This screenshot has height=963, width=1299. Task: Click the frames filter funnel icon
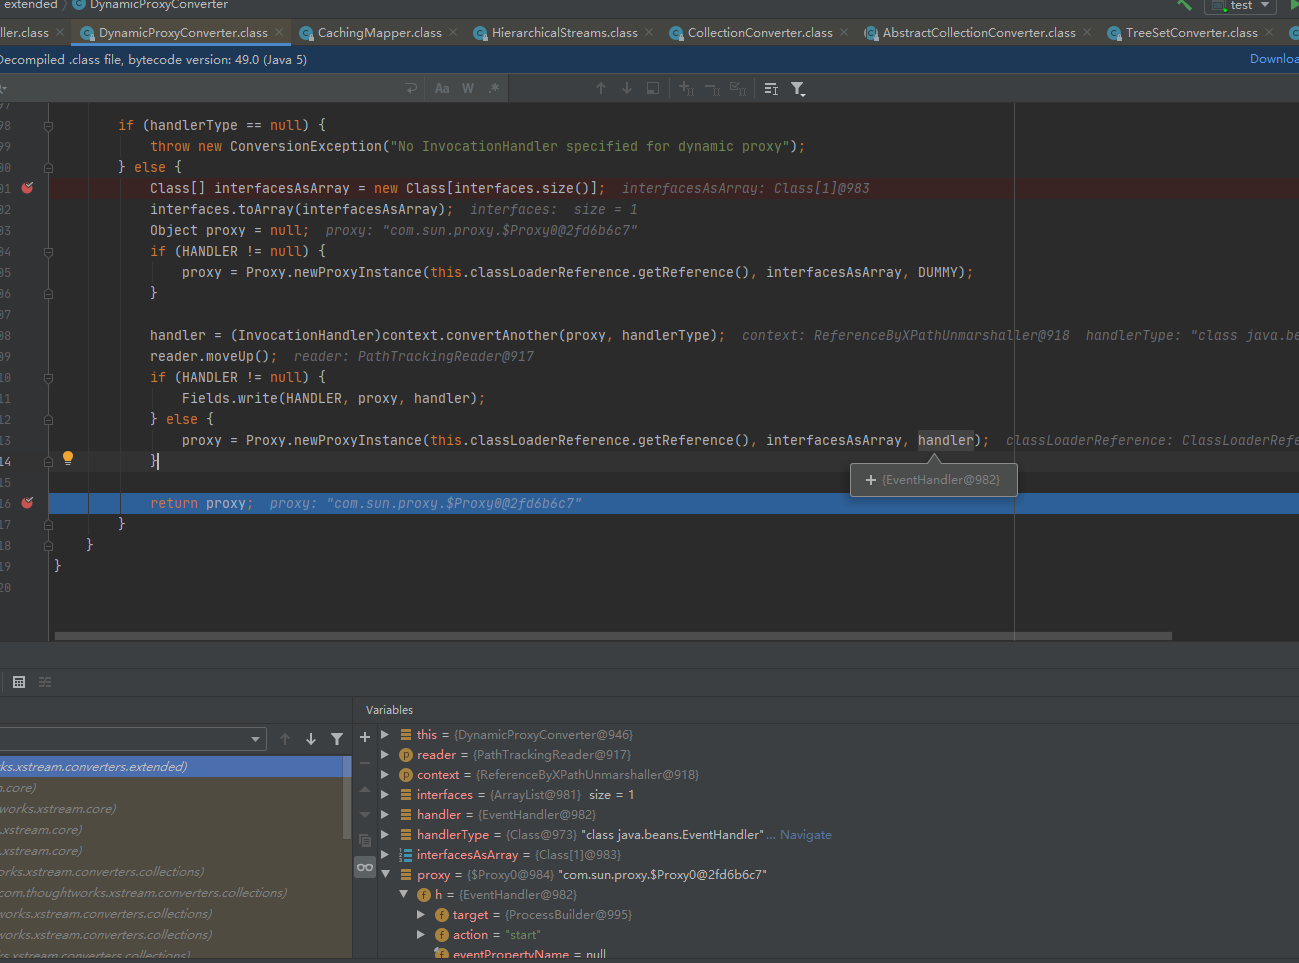click(337, 739)
